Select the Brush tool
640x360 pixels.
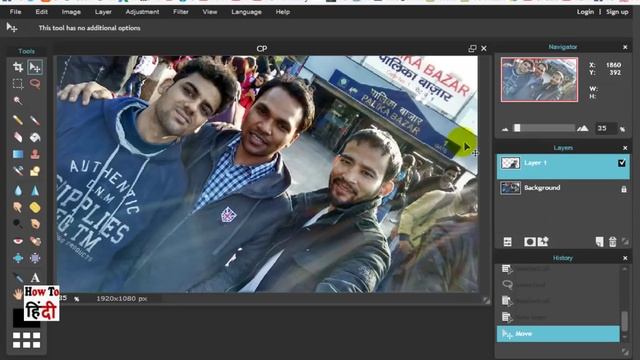(35, 120)
